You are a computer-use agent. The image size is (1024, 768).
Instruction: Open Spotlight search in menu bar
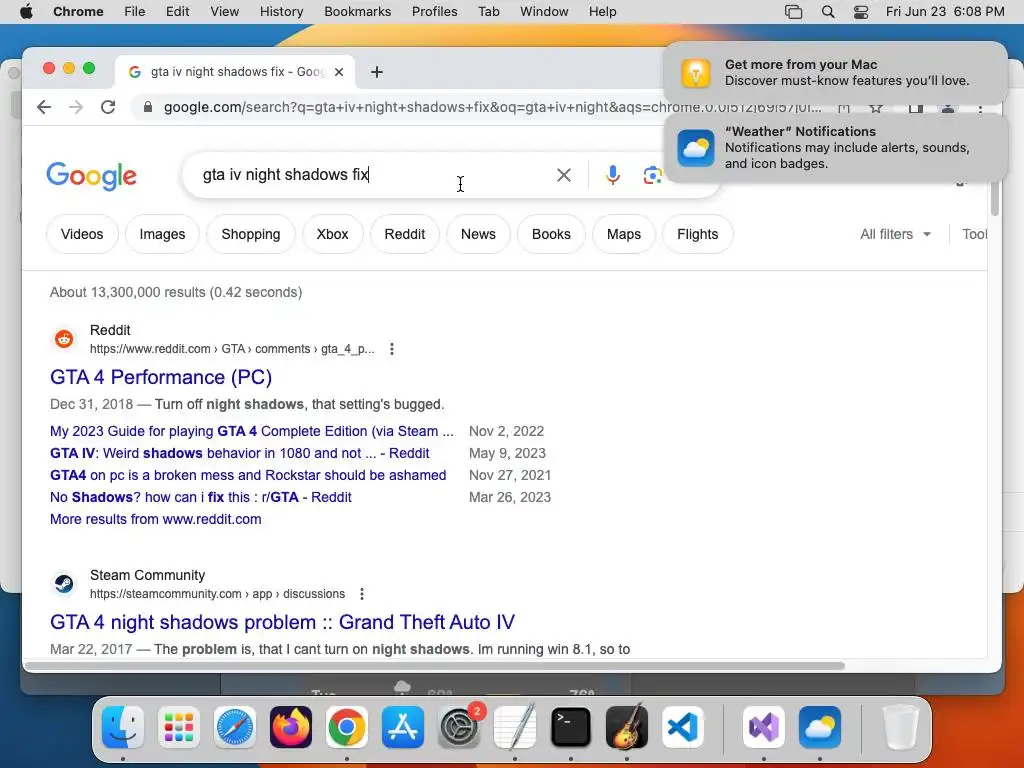pos(827,12)
